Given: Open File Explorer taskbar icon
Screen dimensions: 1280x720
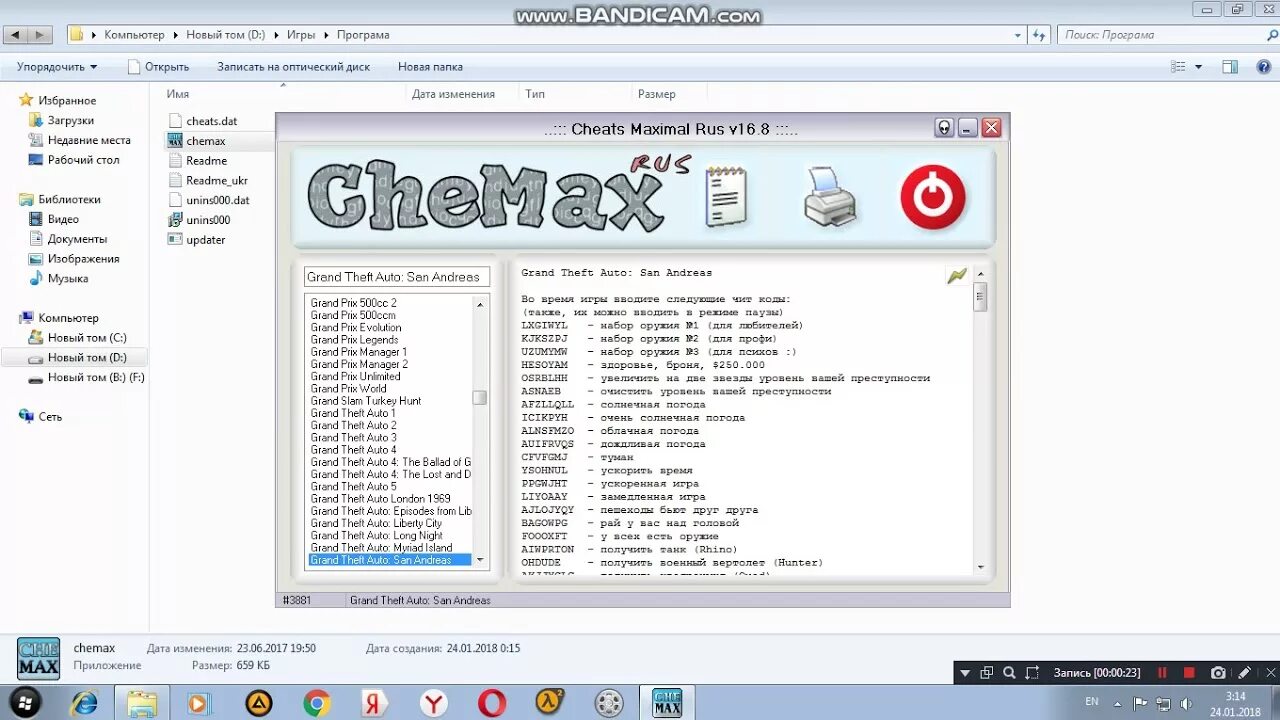Looking at the screenshot, I should click(142, 703).
